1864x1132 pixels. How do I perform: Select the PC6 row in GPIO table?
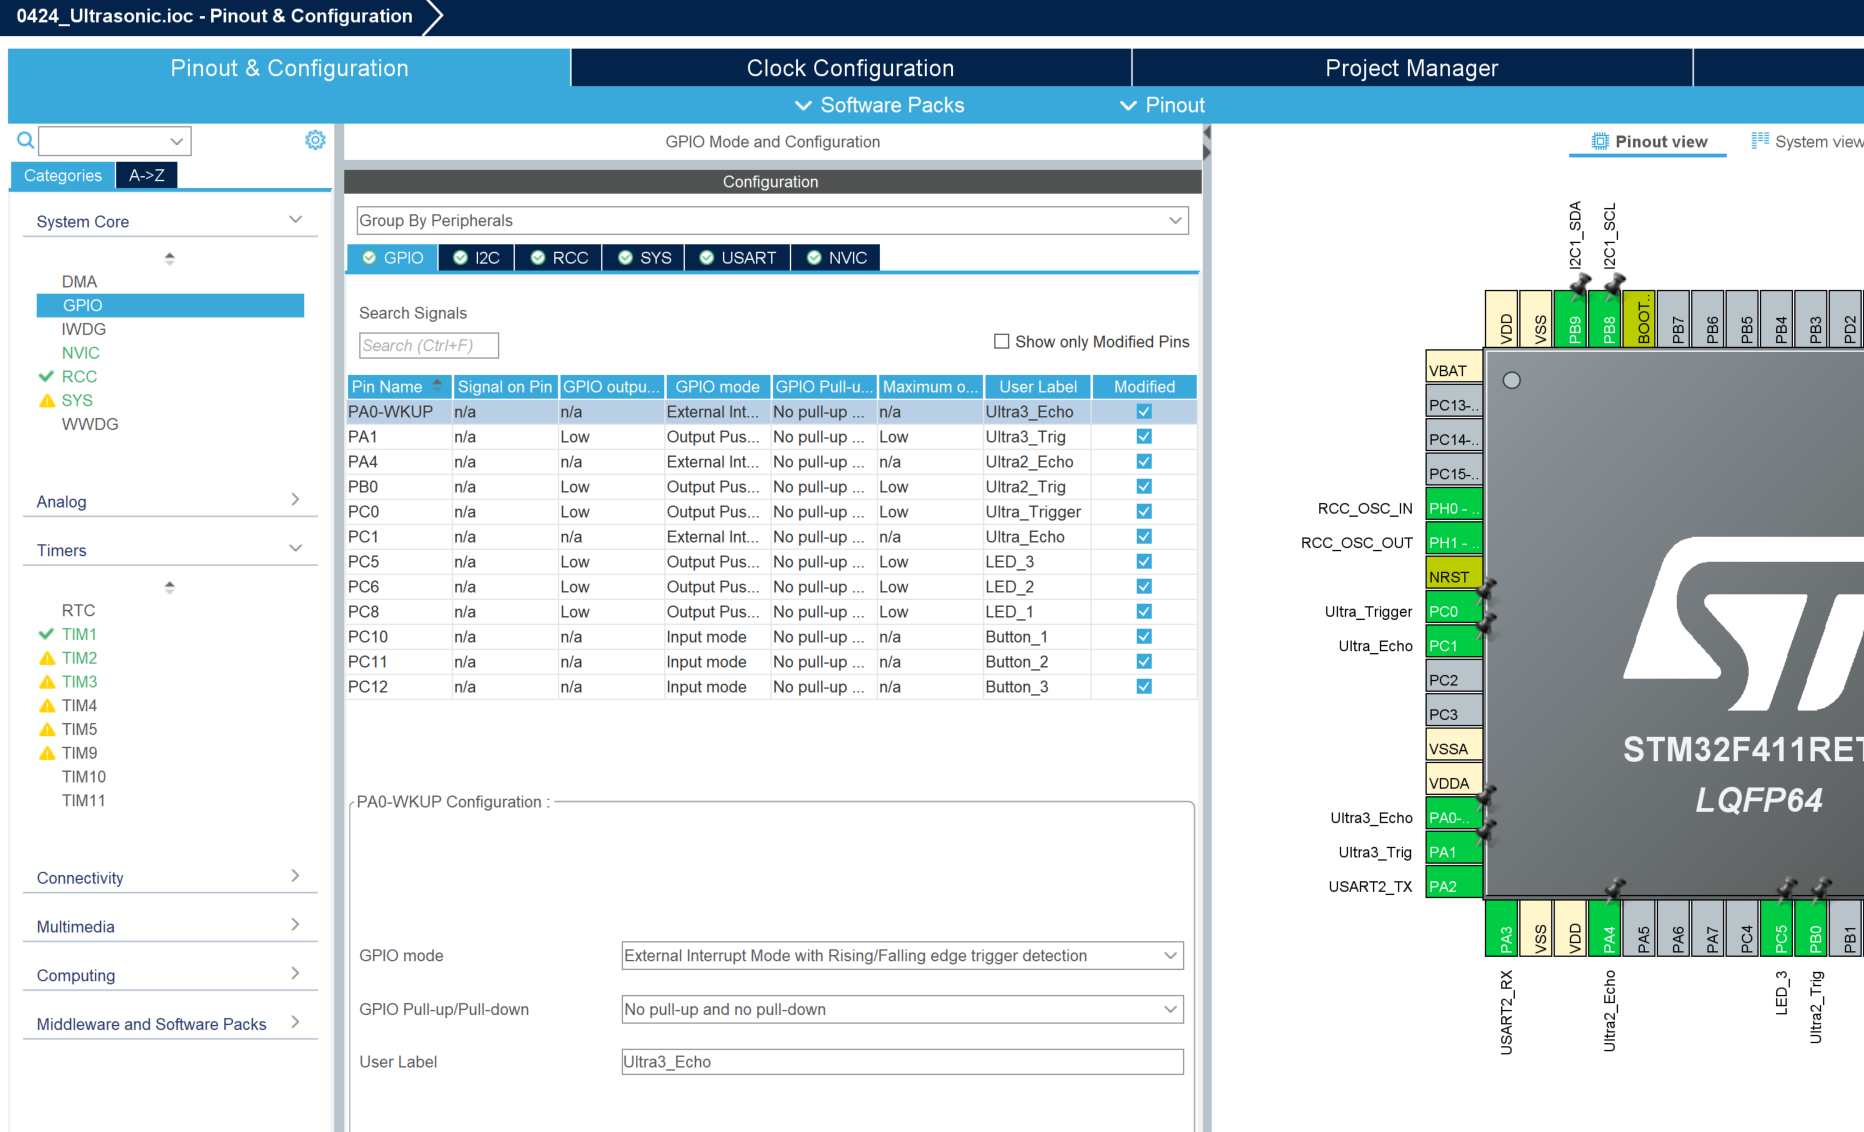point(771,587)
